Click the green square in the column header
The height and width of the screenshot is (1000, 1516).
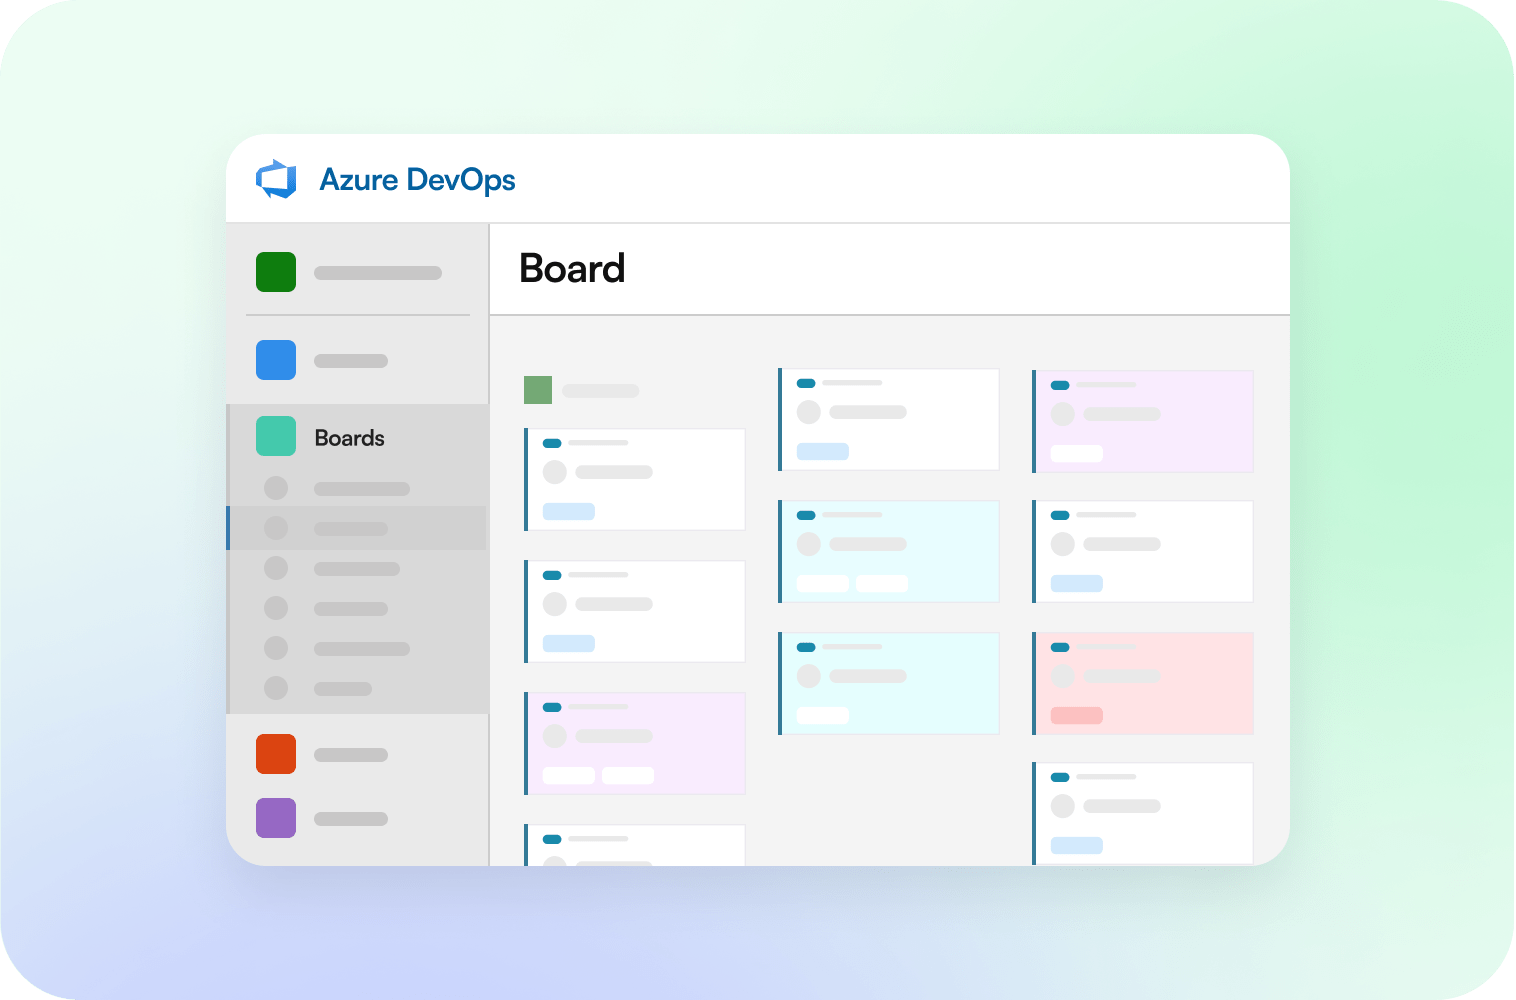pyautogui.click(x=538, y=390)
